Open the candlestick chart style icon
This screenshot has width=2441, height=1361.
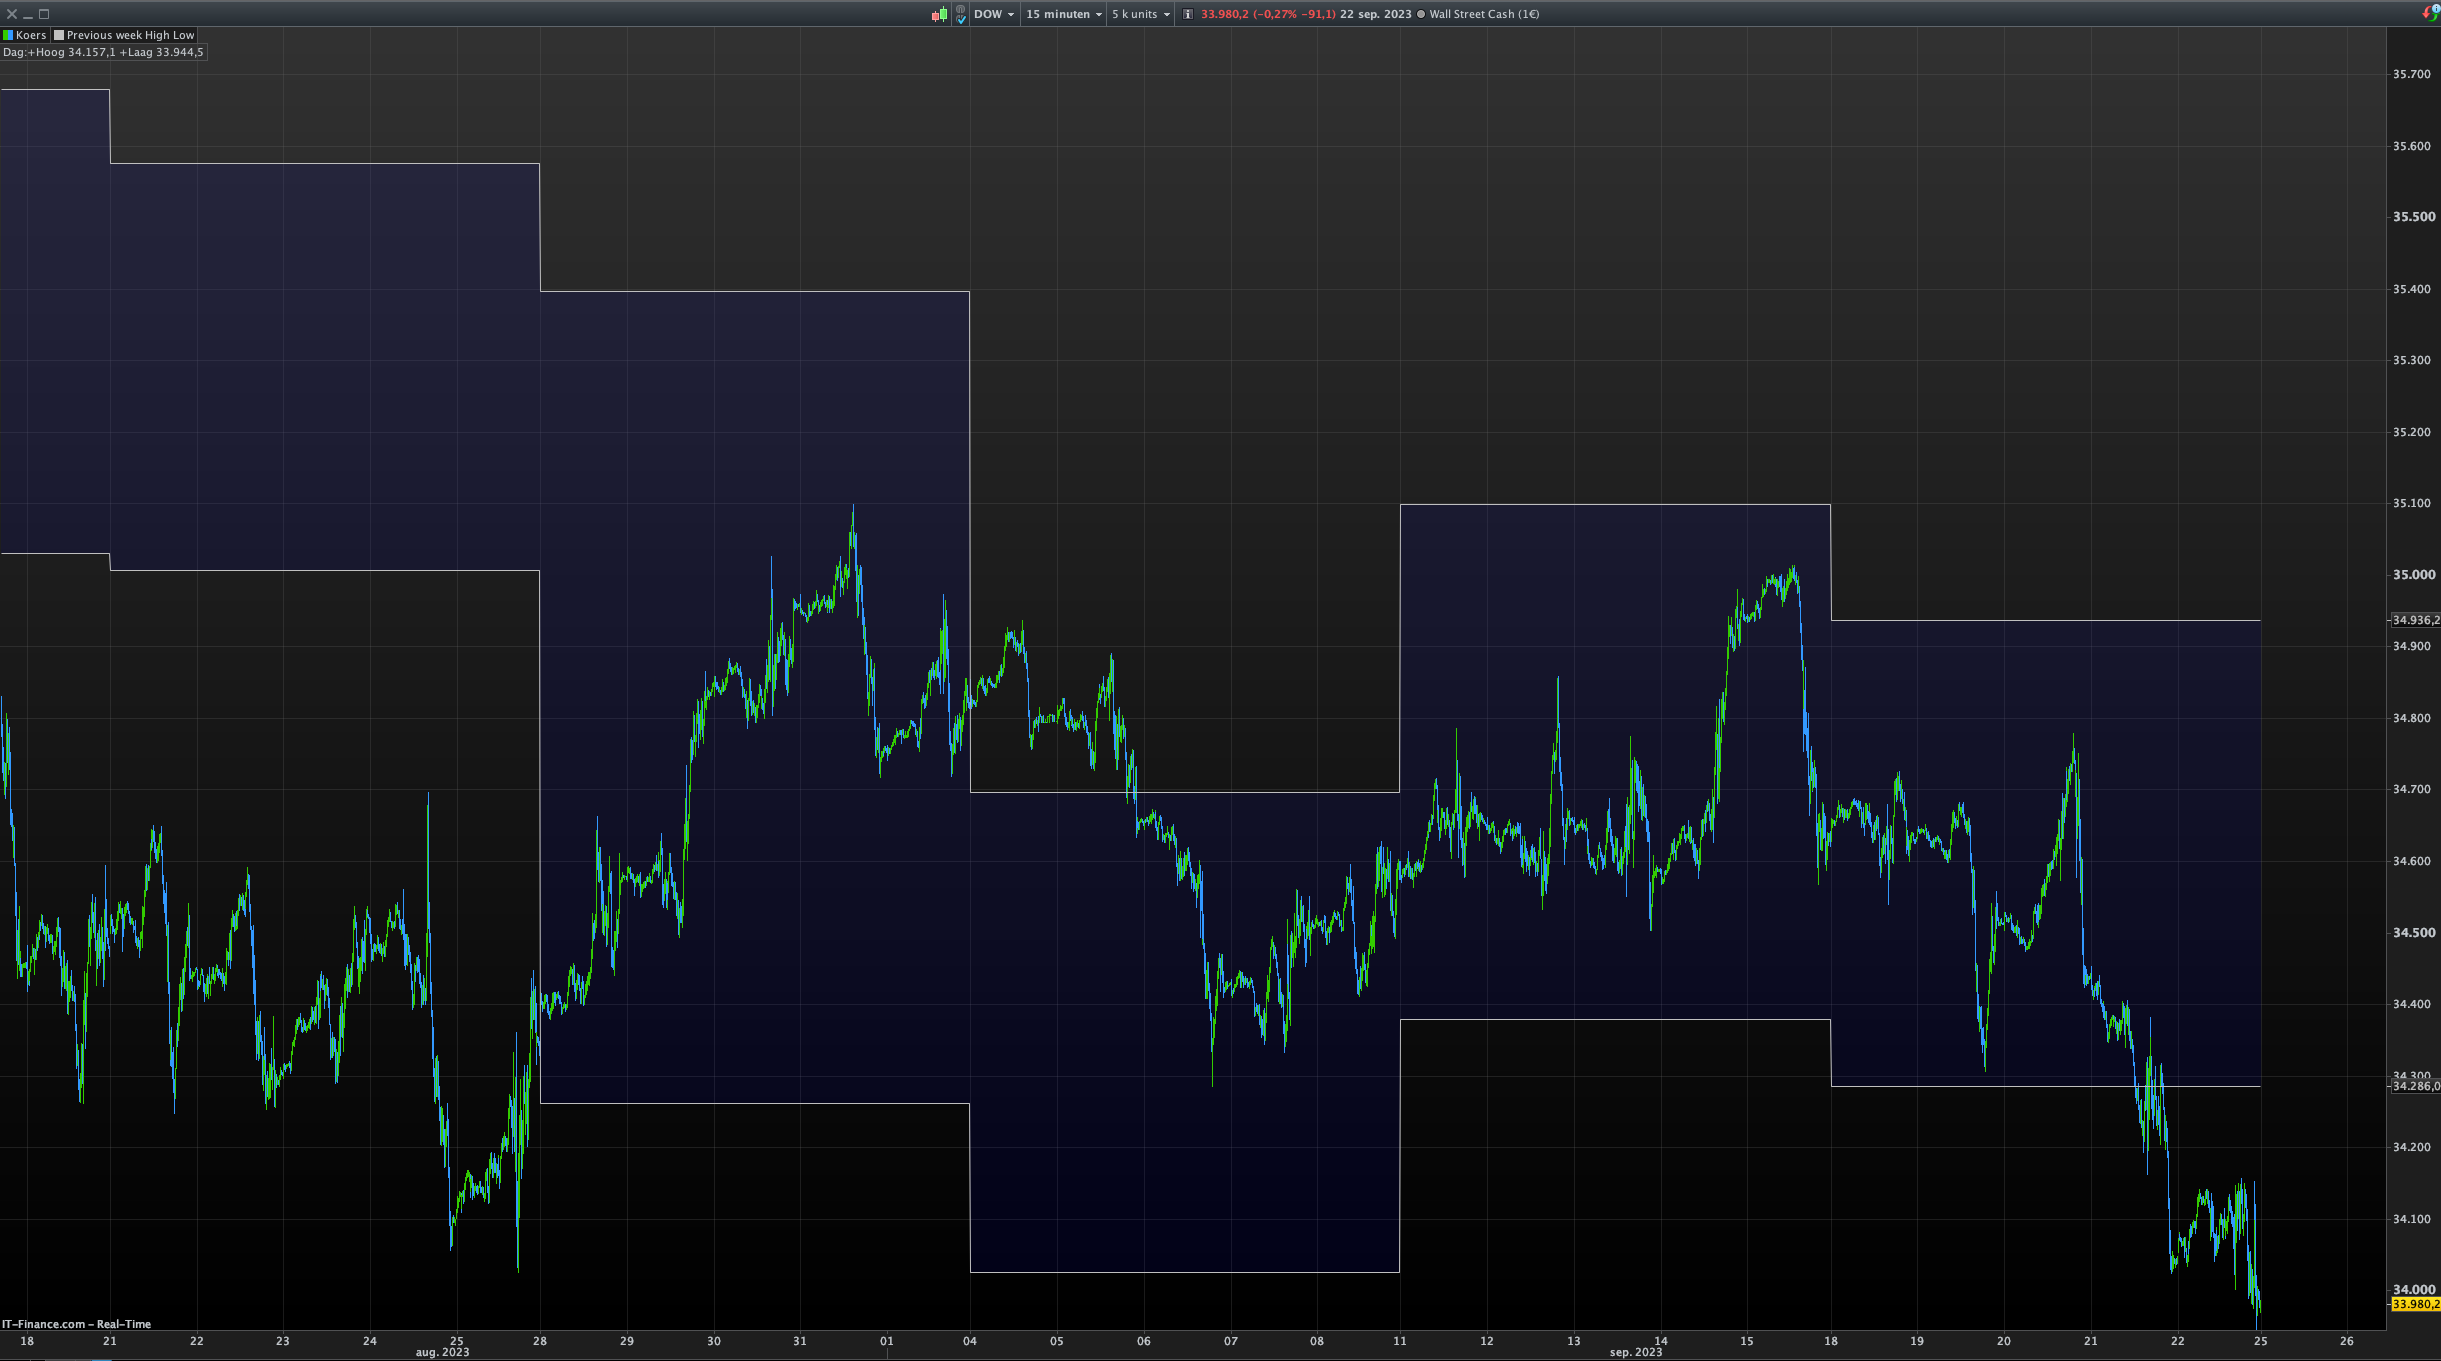[x=939, y=14]
